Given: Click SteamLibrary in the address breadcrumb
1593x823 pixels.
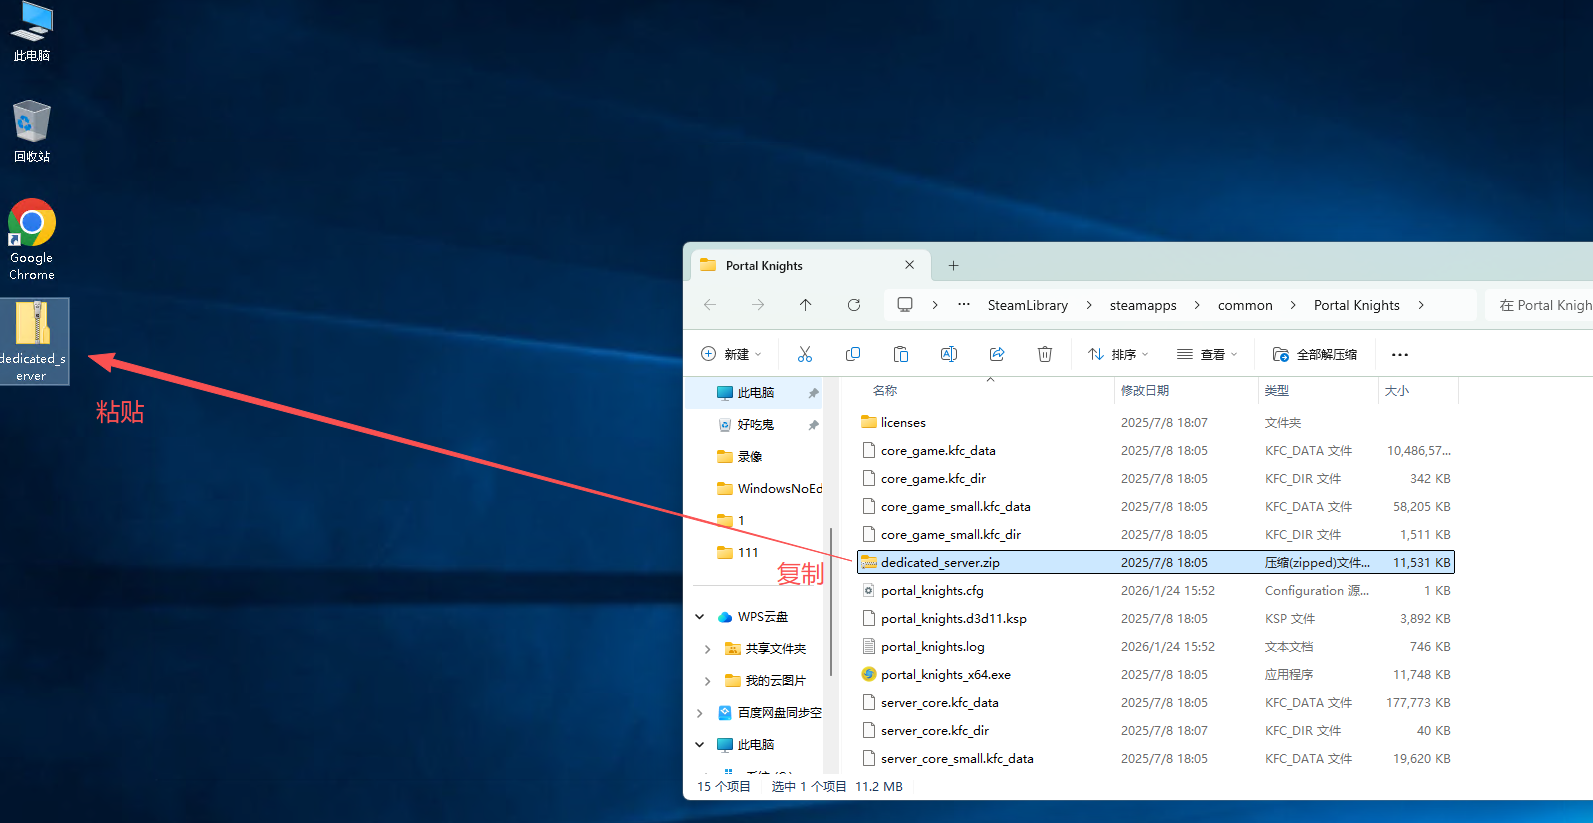Looking at the screenshot, I should (x=1027, y=305).
